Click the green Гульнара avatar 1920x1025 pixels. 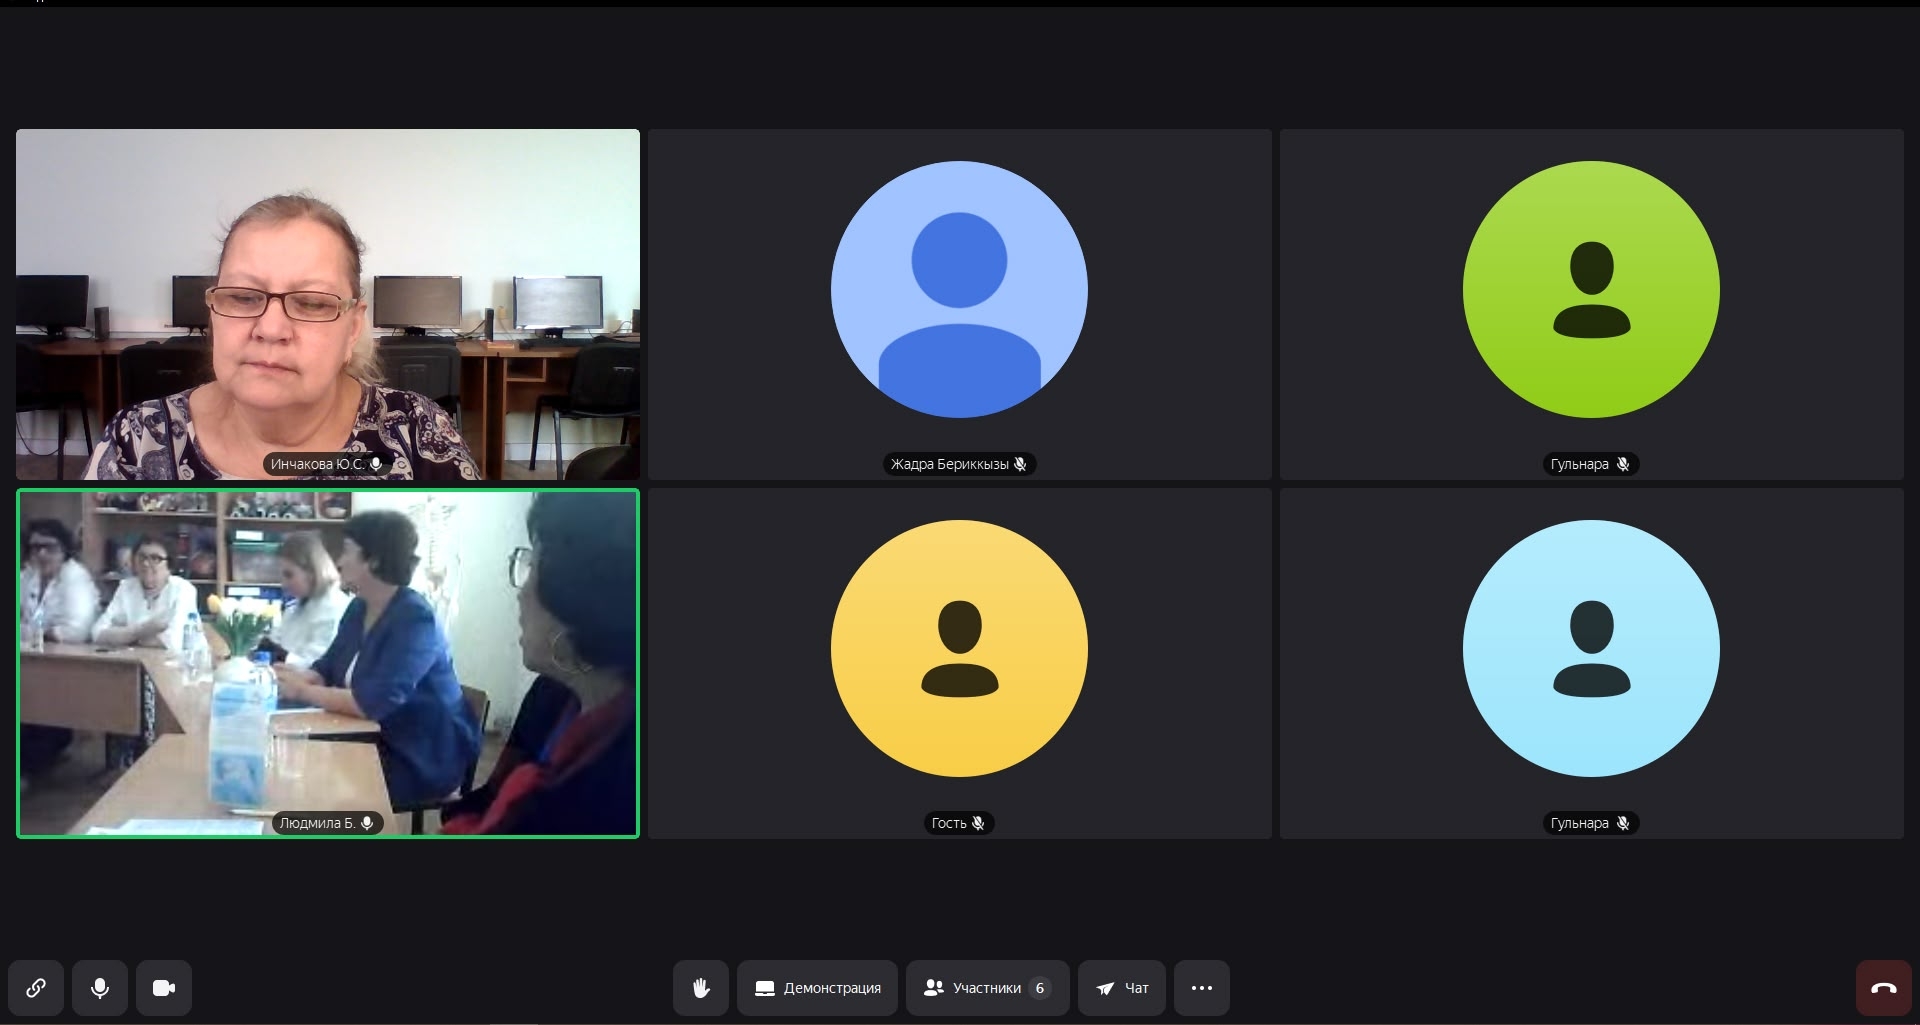(x=1591, y=290)
